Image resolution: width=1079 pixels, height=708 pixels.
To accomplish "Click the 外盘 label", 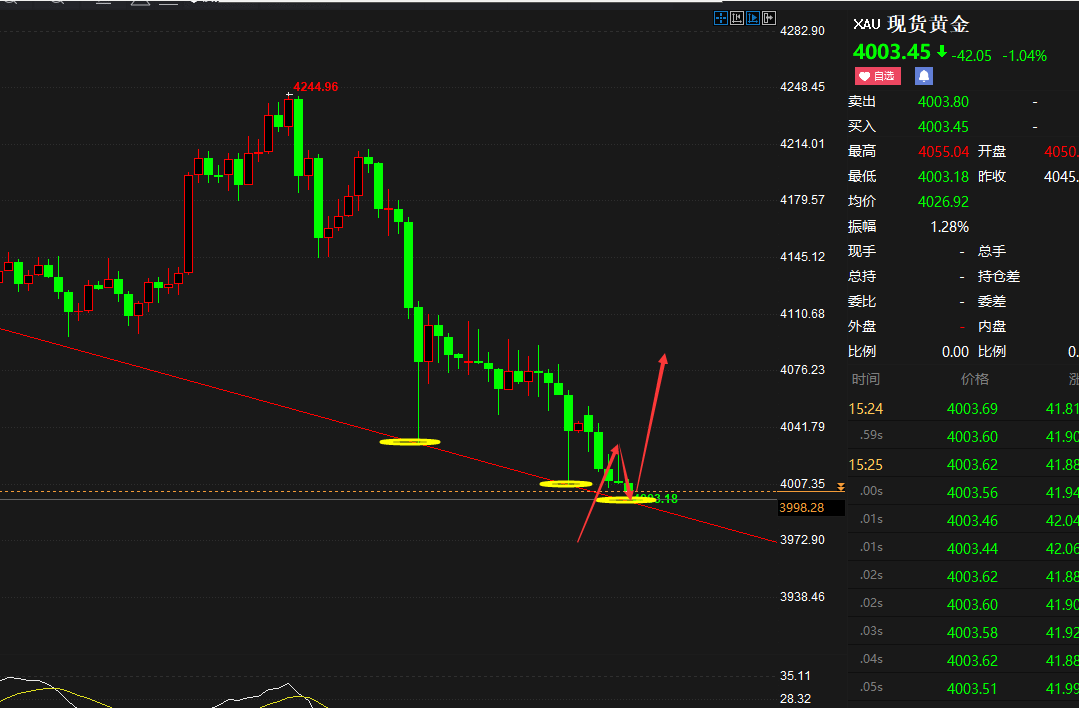I will pyautogui.click(x=862, y=327).
